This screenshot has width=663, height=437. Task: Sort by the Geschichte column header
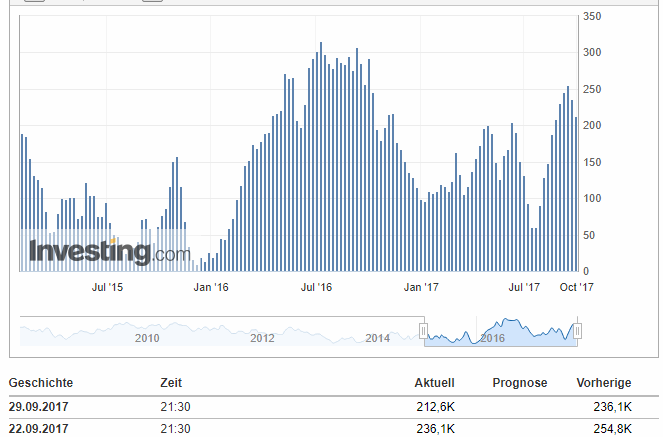pos(41,383)
